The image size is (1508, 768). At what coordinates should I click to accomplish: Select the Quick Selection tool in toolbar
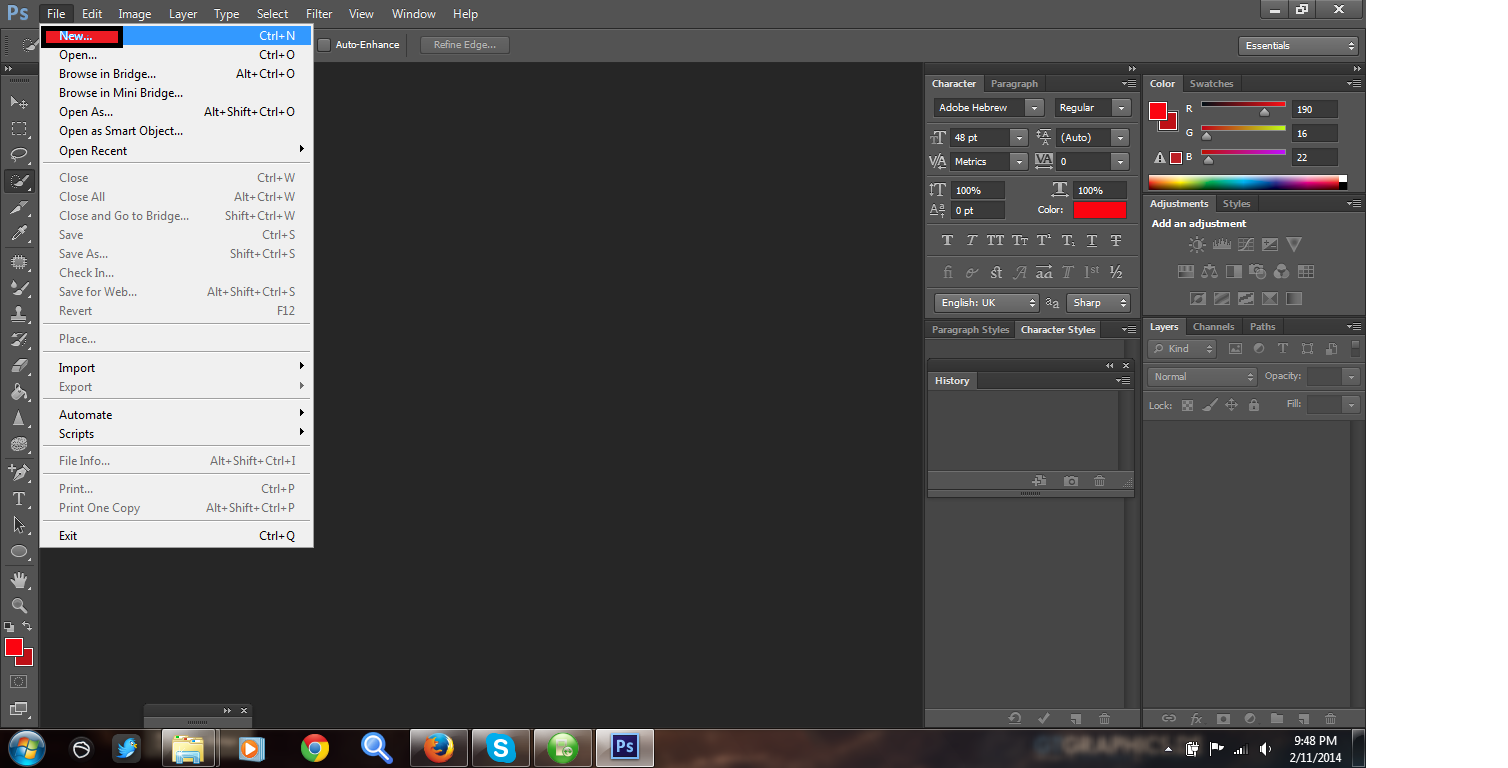point(19,182)
